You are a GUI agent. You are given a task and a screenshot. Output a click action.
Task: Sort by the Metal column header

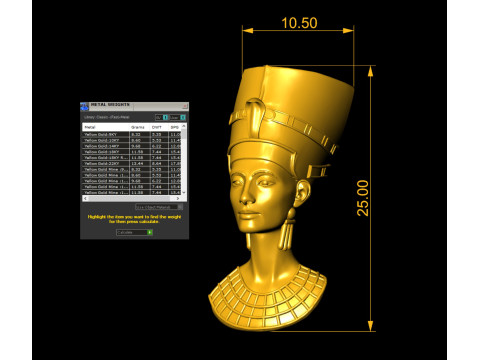tap(105, 127)
